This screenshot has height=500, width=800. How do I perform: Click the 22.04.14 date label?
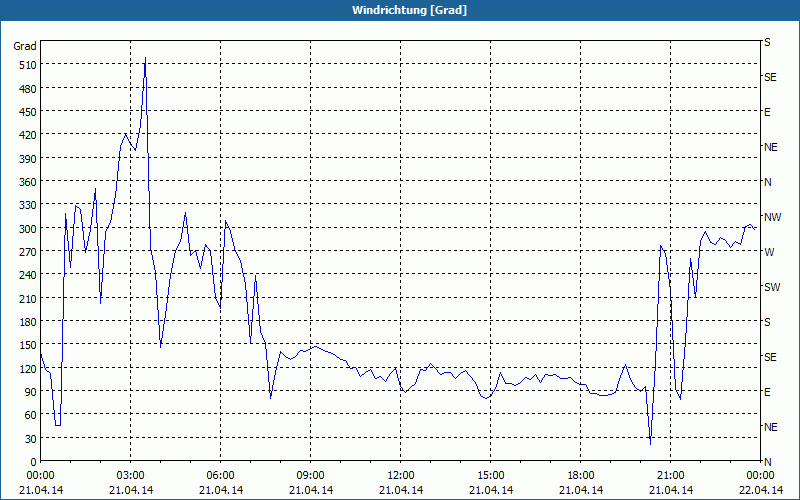(x=761, y=490)
